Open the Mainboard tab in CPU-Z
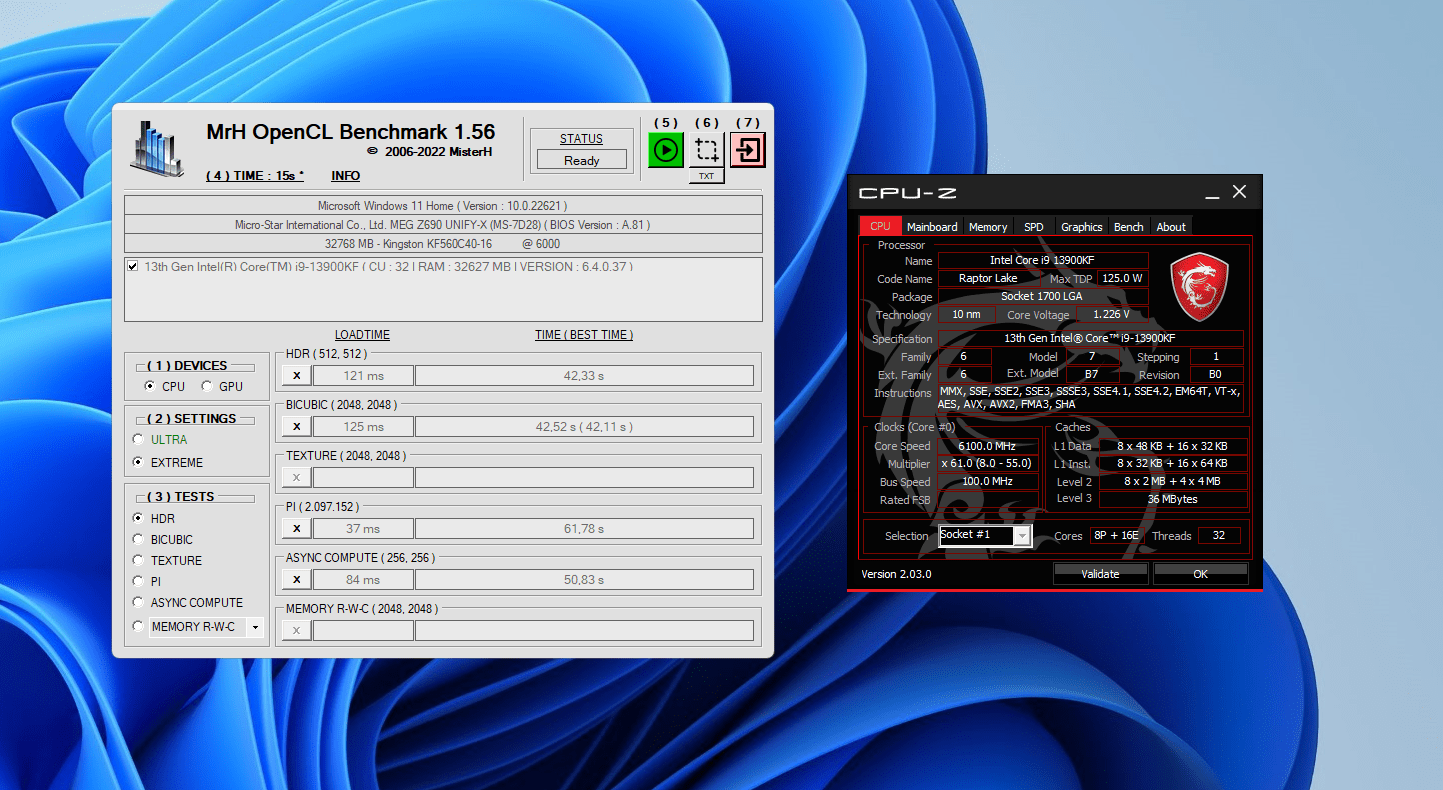The height and width of the screenshot is (790, 1443). [932, 227]
